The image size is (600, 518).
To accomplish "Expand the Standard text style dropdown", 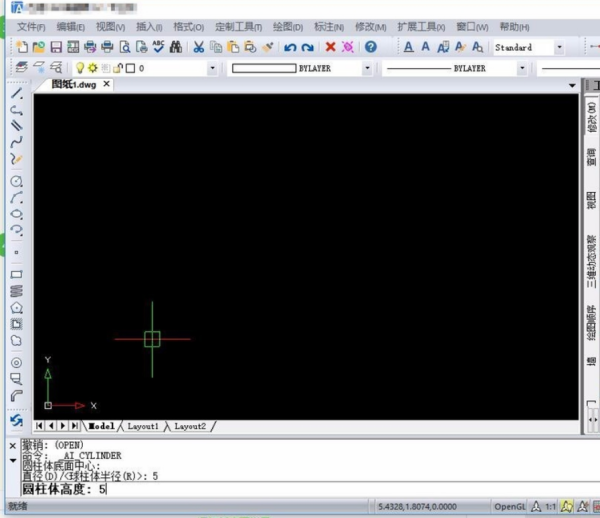I will coord(558,47).
